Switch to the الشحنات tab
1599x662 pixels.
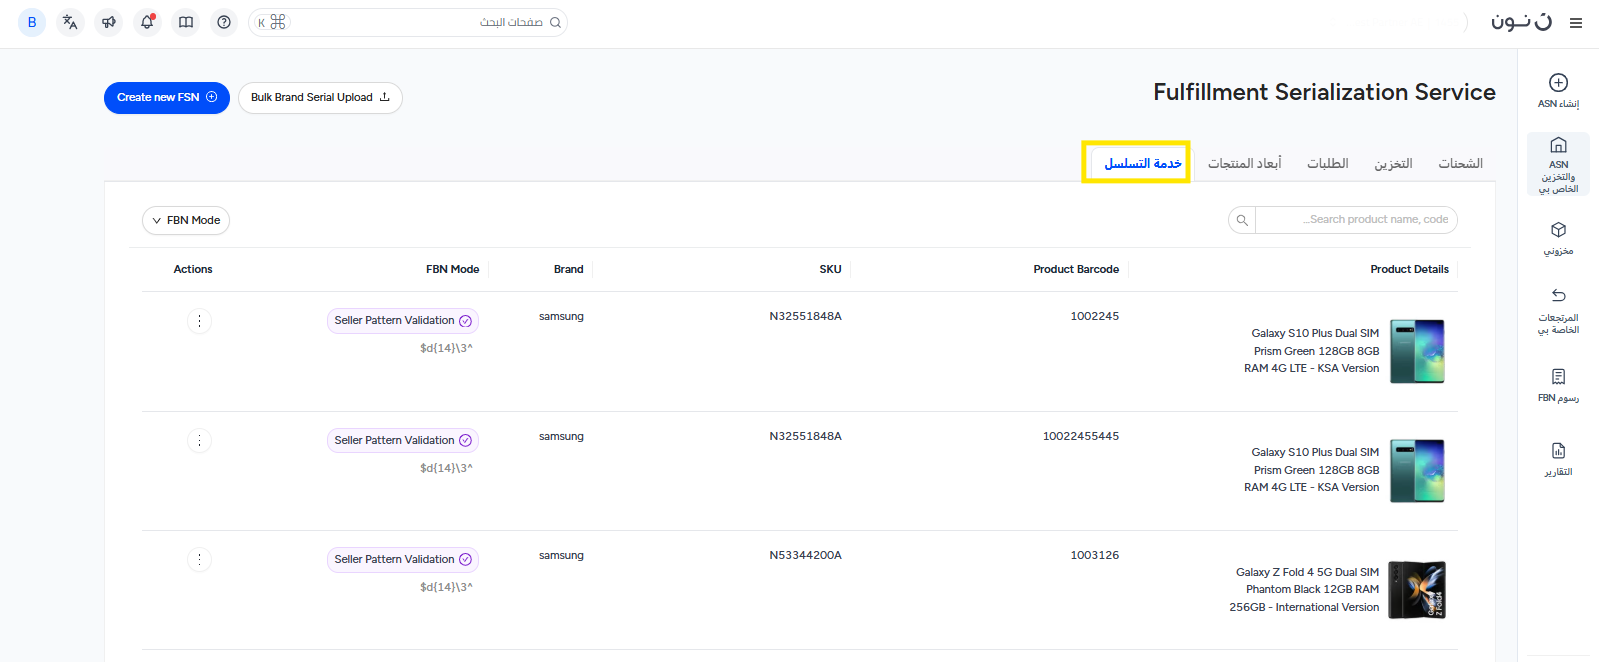pyautogui.click(x=1460, y=163)
